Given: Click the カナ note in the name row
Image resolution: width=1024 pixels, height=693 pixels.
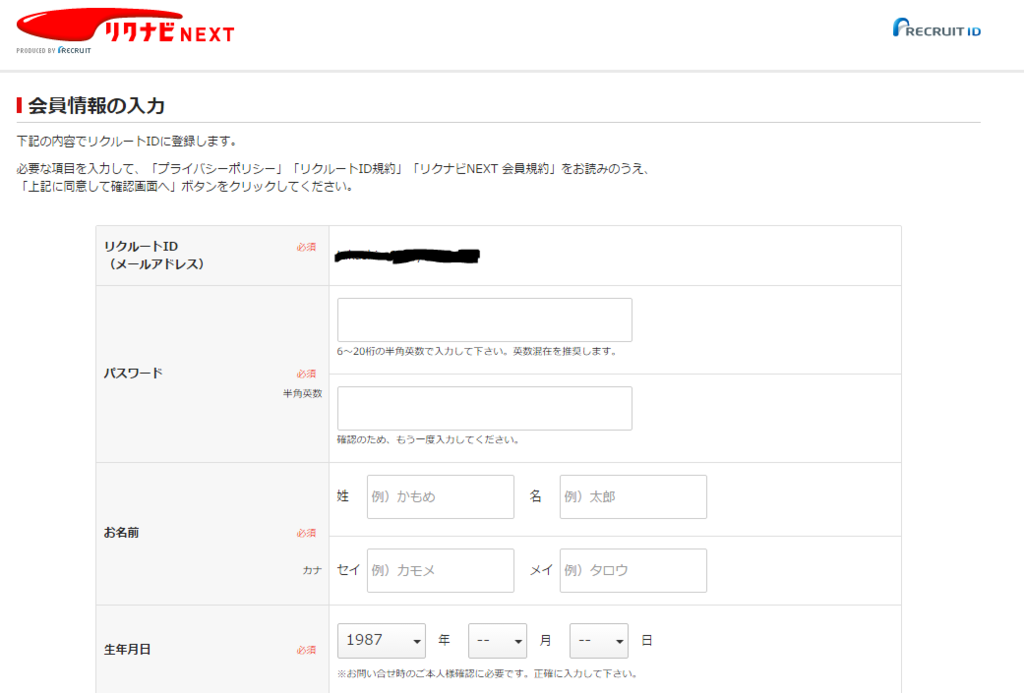Looking at the screenshot, I should point(312,570).
